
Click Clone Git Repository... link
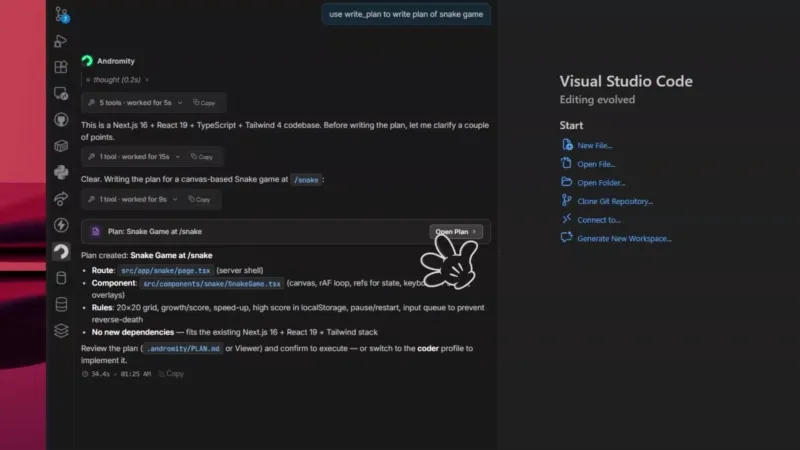click(615, 201)
